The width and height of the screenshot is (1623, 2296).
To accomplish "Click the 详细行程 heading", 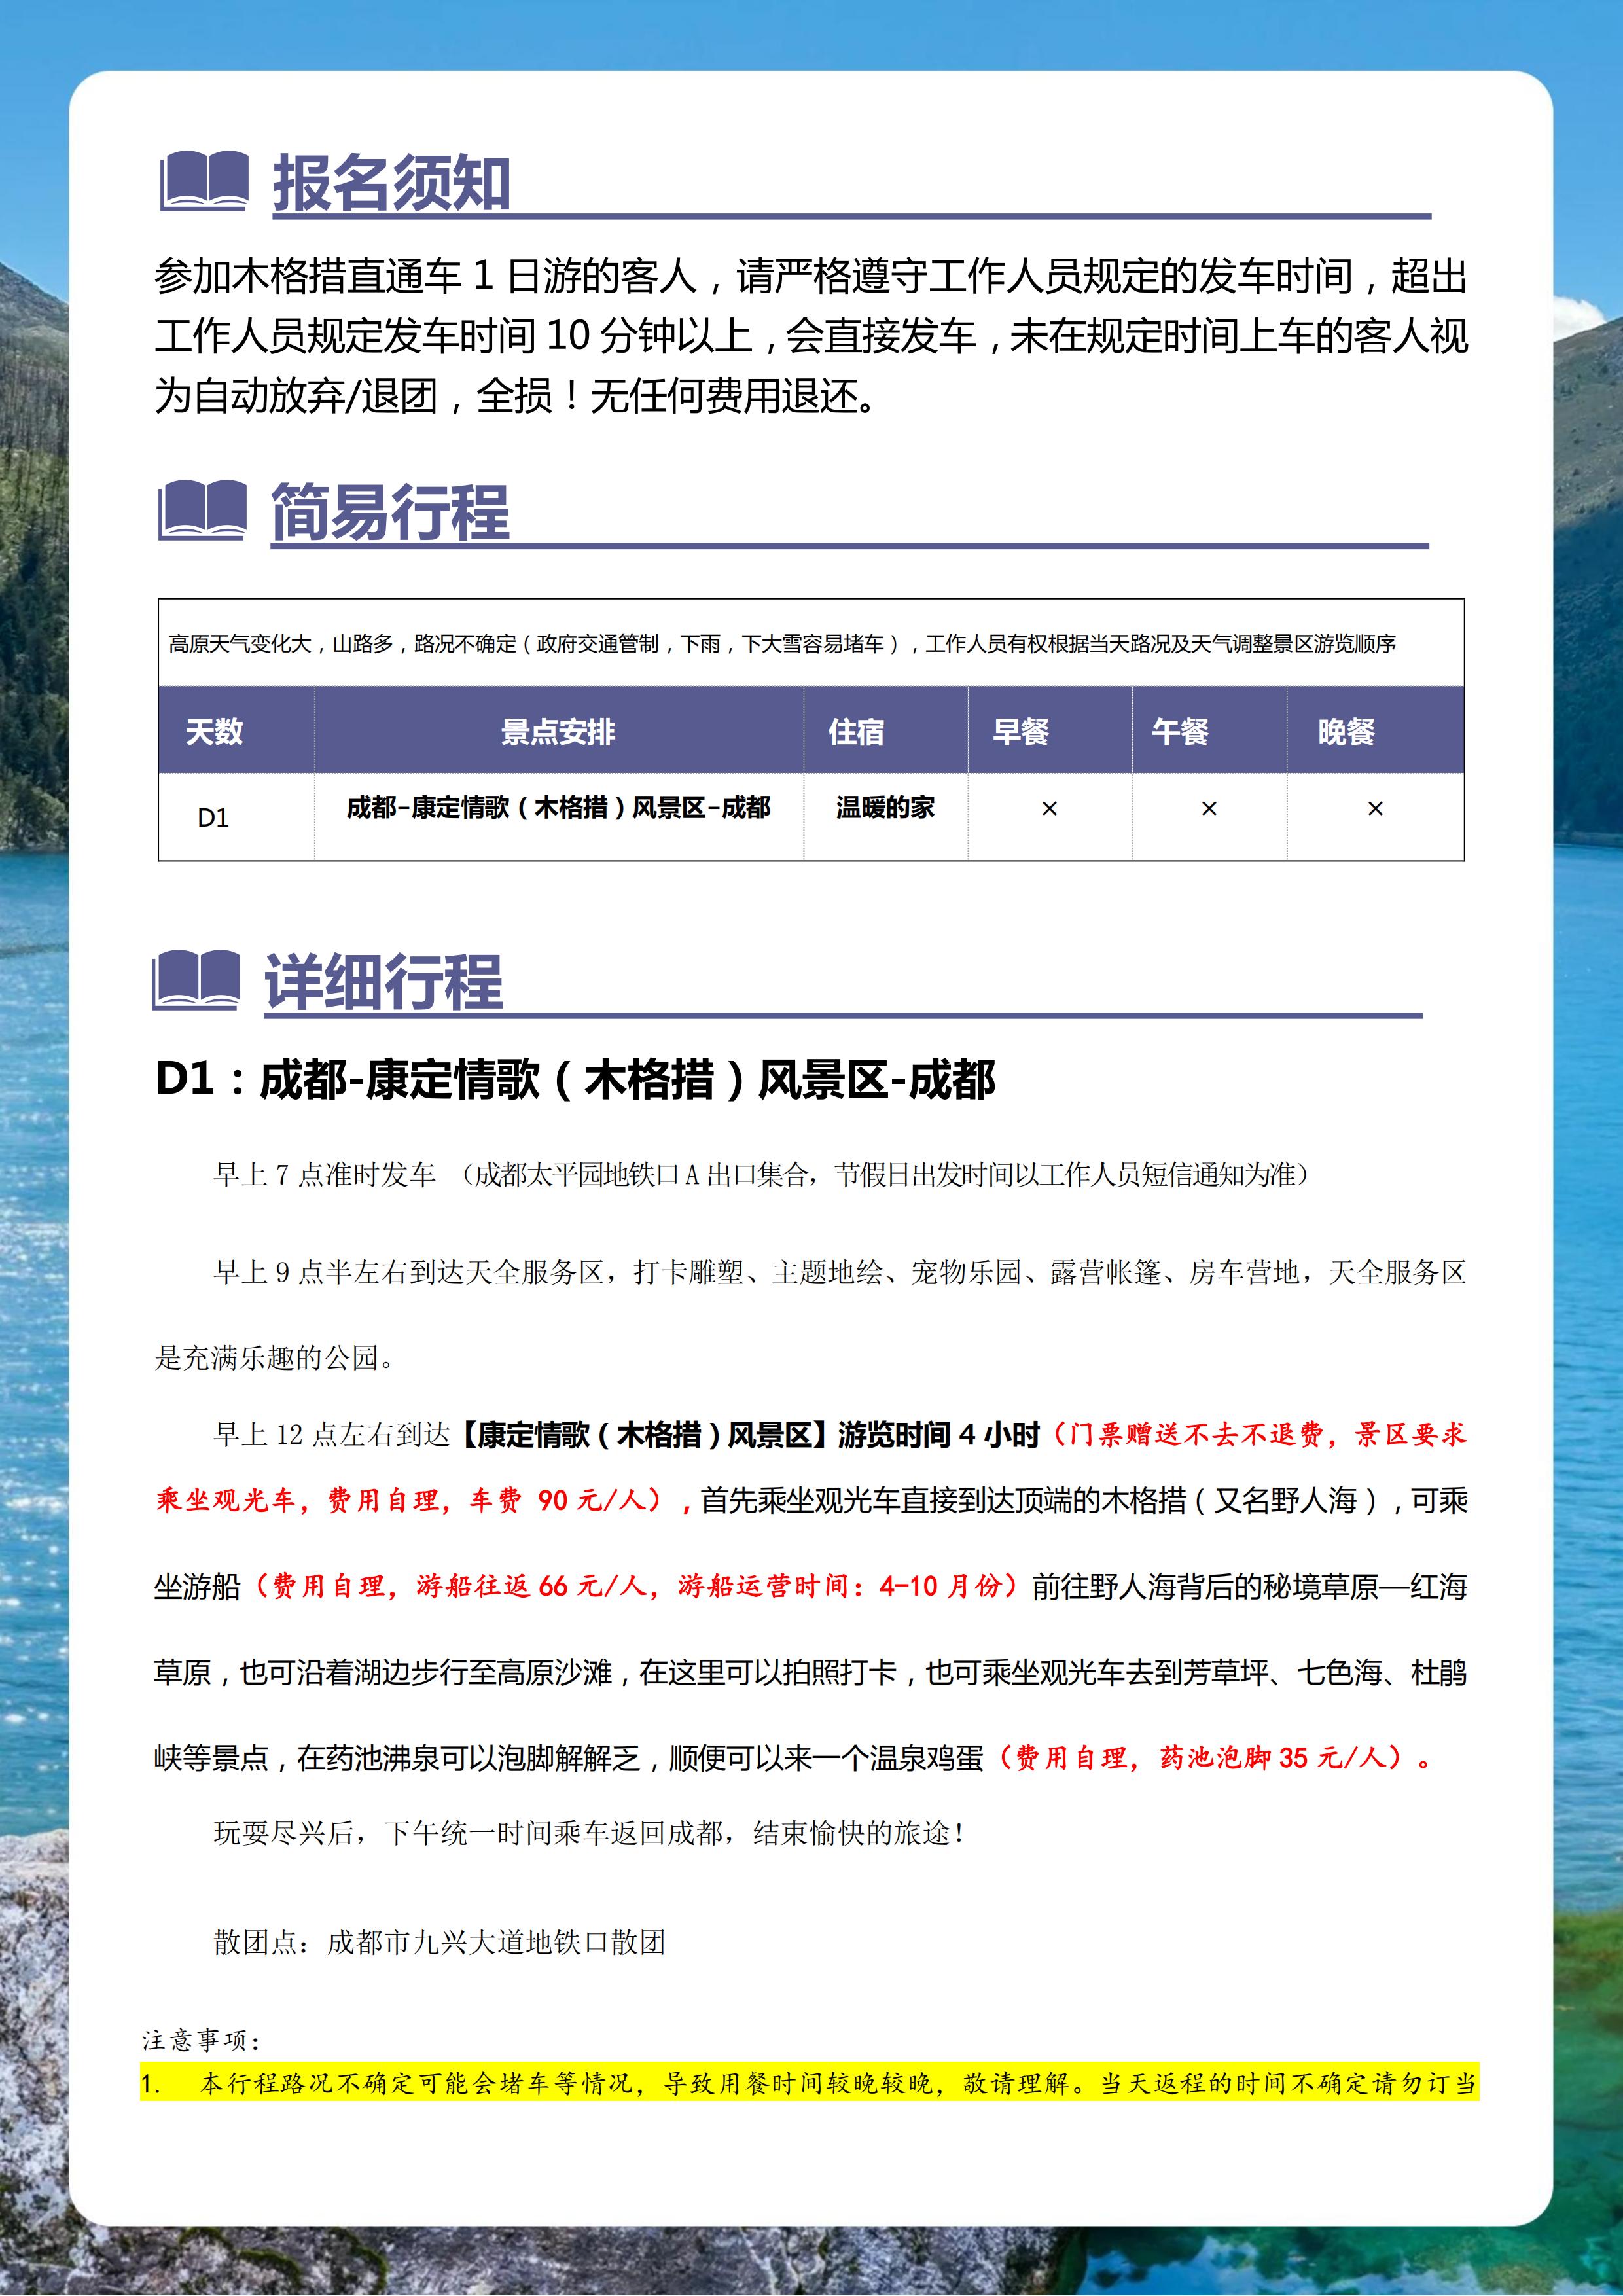I will pyautogui.click(x=383, y=982).
